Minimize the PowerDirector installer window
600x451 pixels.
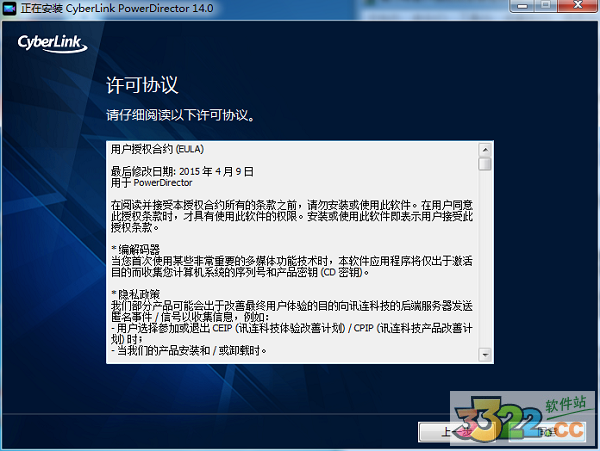coord(522,6)
